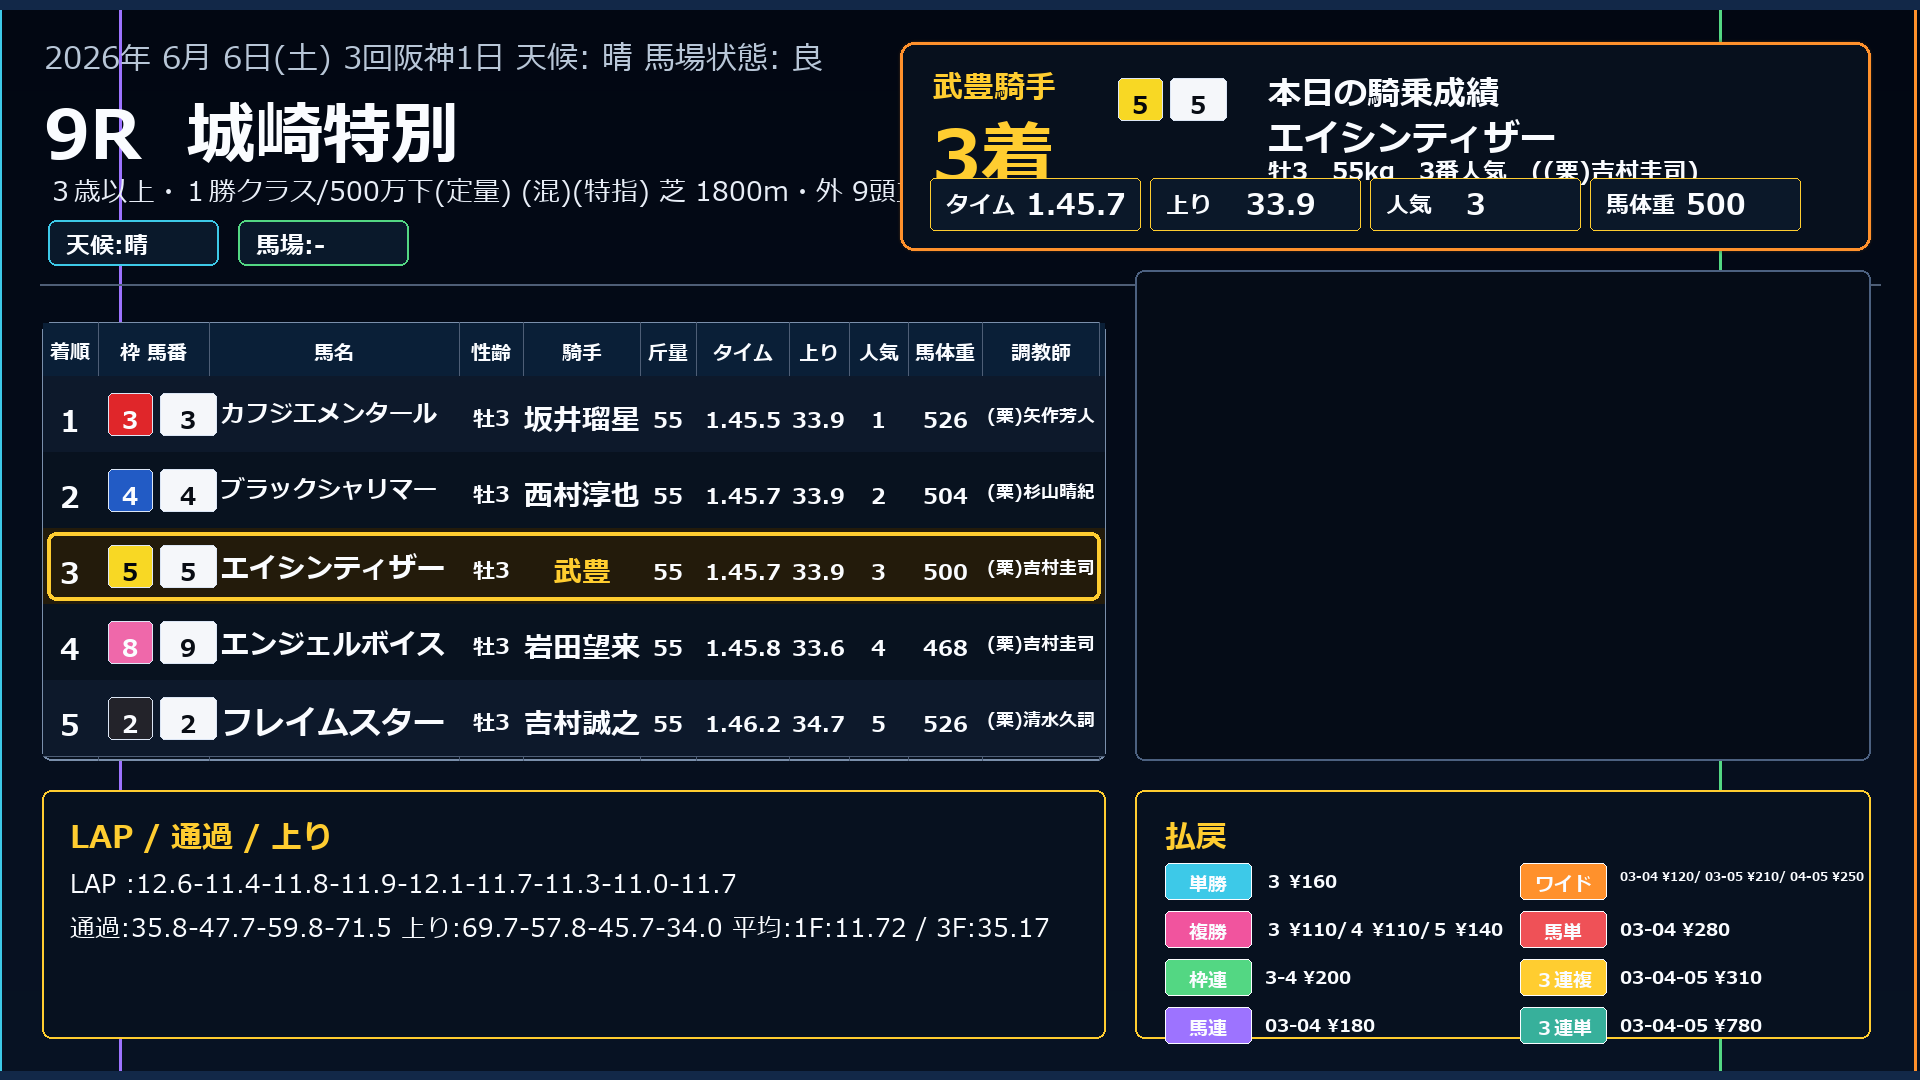Viewport: 1920px width, 1080px height.
Task: Click the ワイド payout label
Action: tap(1563, 882)
